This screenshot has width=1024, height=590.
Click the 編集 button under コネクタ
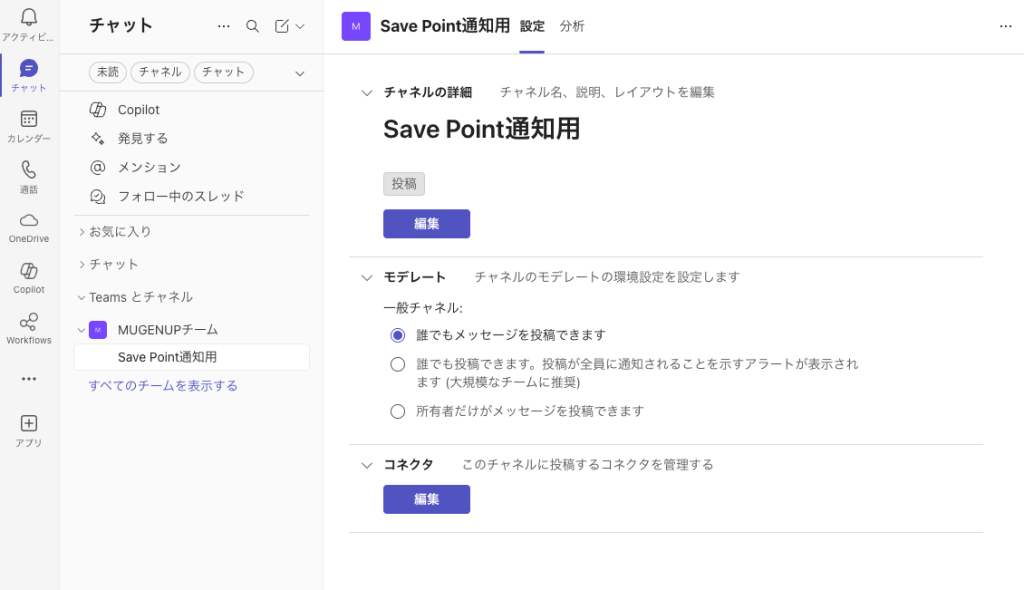pyautogui.click(x=426, y=499)
